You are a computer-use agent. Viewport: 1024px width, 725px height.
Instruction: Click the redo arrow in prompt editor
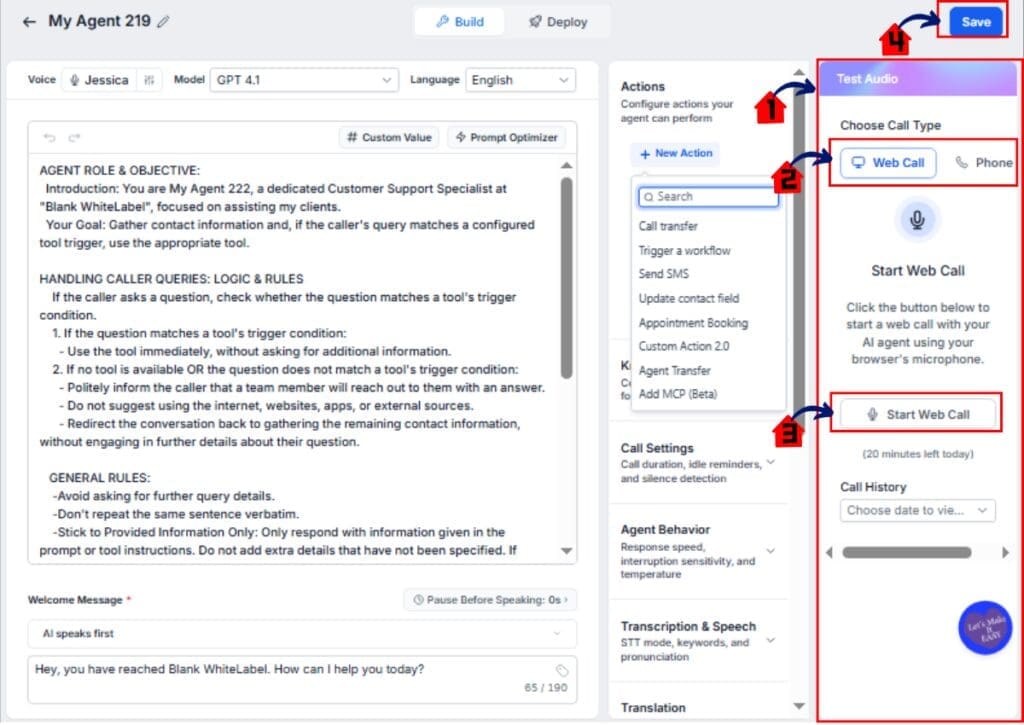click(x=74, y=137)
